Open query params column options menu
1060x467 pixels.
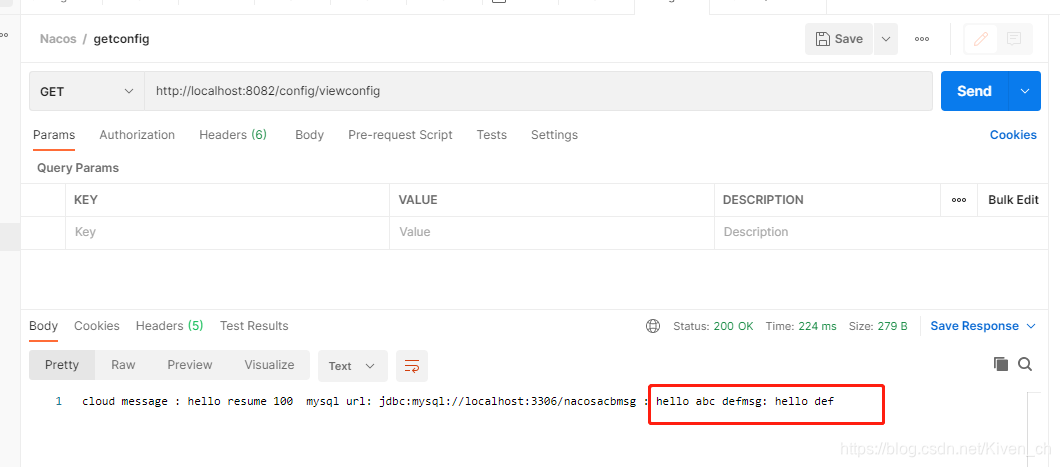pyautogui.click(x=959, y=200)
